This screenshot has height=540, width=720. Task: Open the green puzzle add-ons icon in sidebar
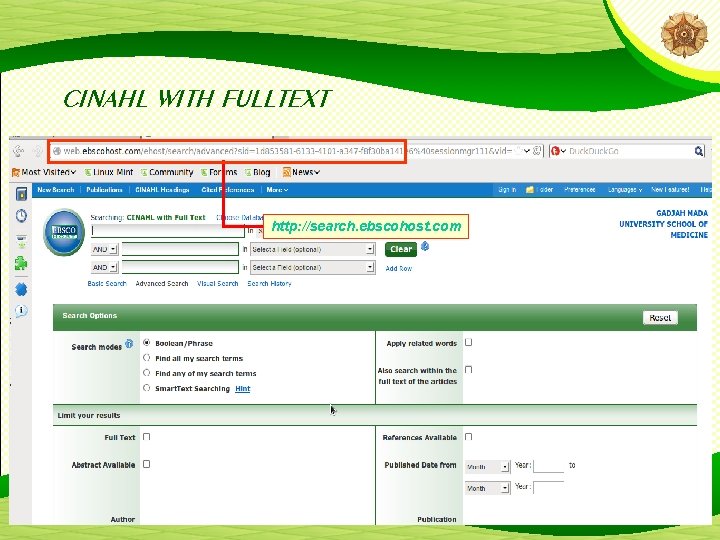click(x=21, y=263)
